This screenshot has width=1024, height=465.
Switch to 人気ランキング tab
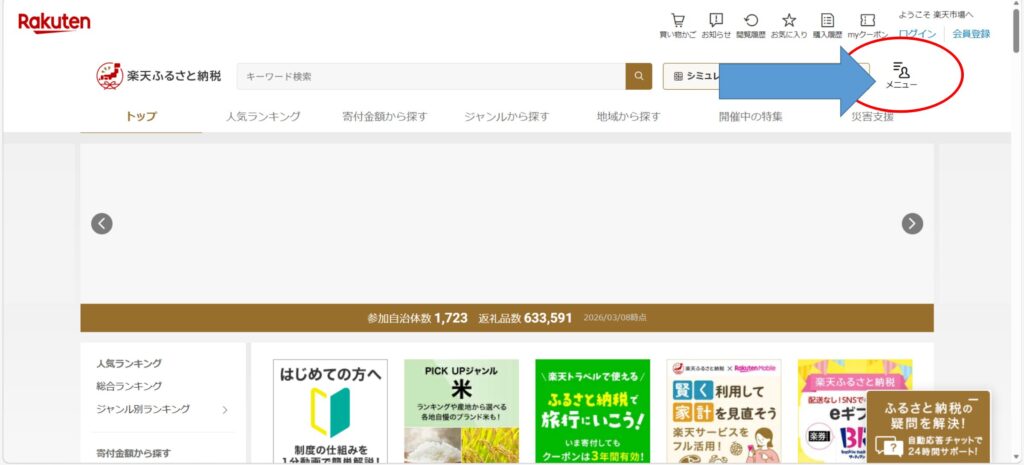click(263, 117)
